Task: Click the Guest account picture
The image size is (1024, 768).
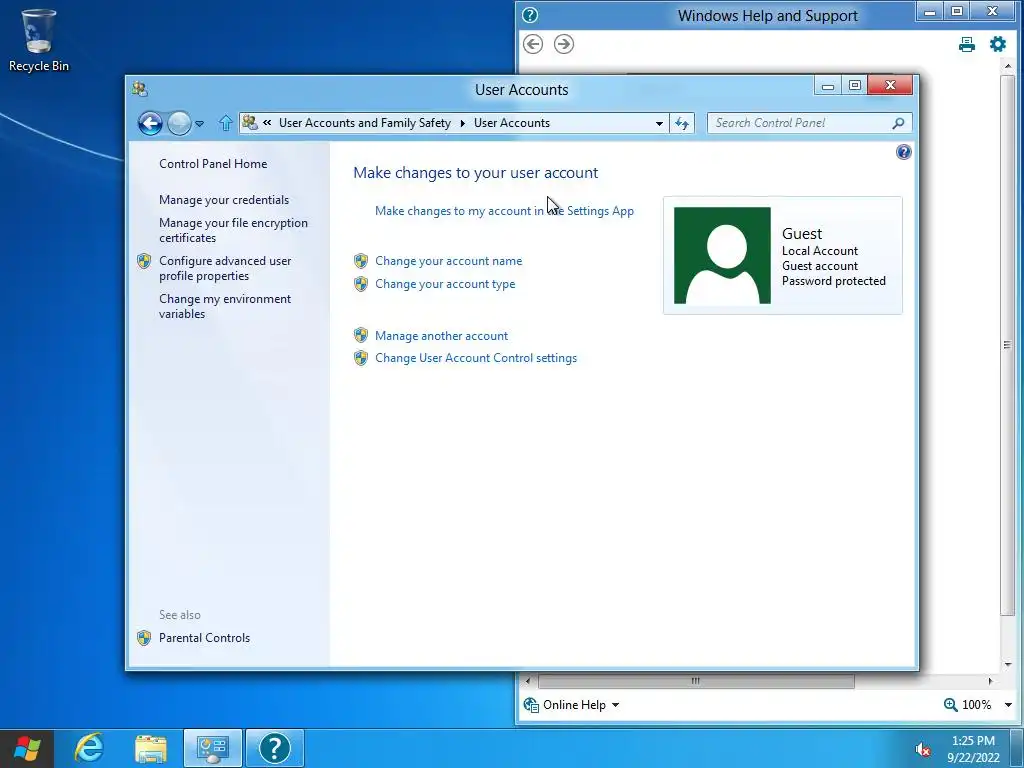Action: [x=722, y=255]
